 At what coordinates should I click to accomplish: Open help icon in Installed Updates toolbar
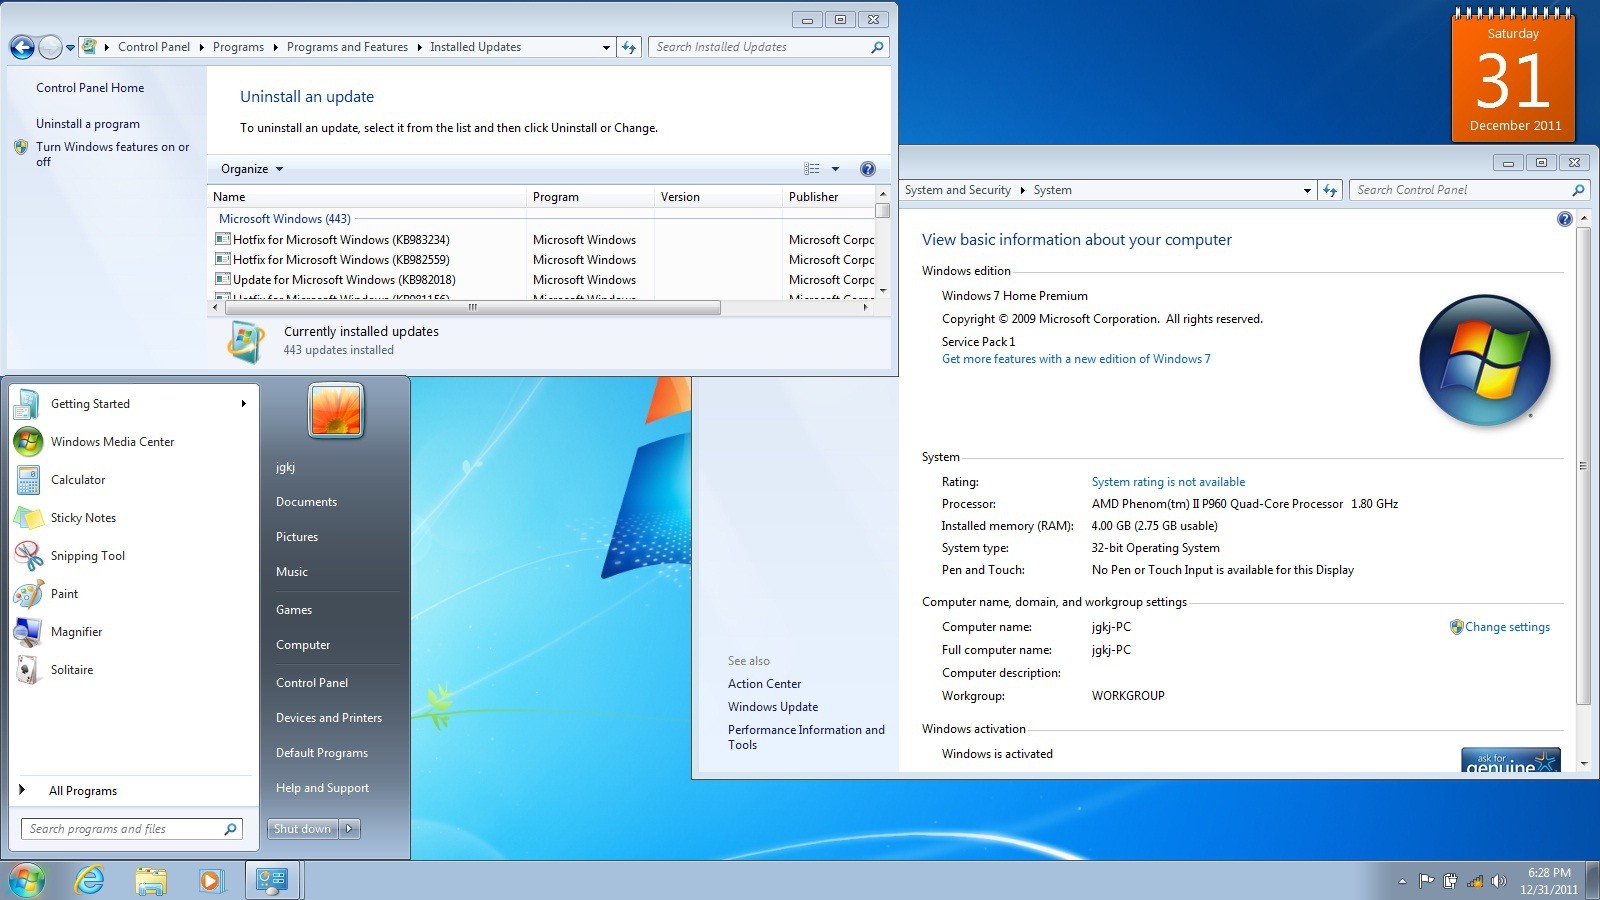tap(868, 169)
